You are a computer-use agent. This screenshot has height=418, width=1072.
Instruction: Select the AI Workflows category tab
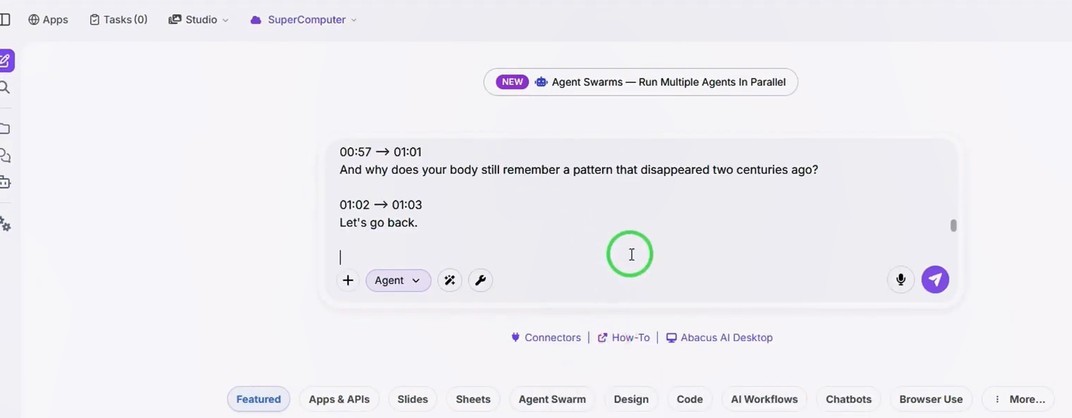tap(764, 400)
